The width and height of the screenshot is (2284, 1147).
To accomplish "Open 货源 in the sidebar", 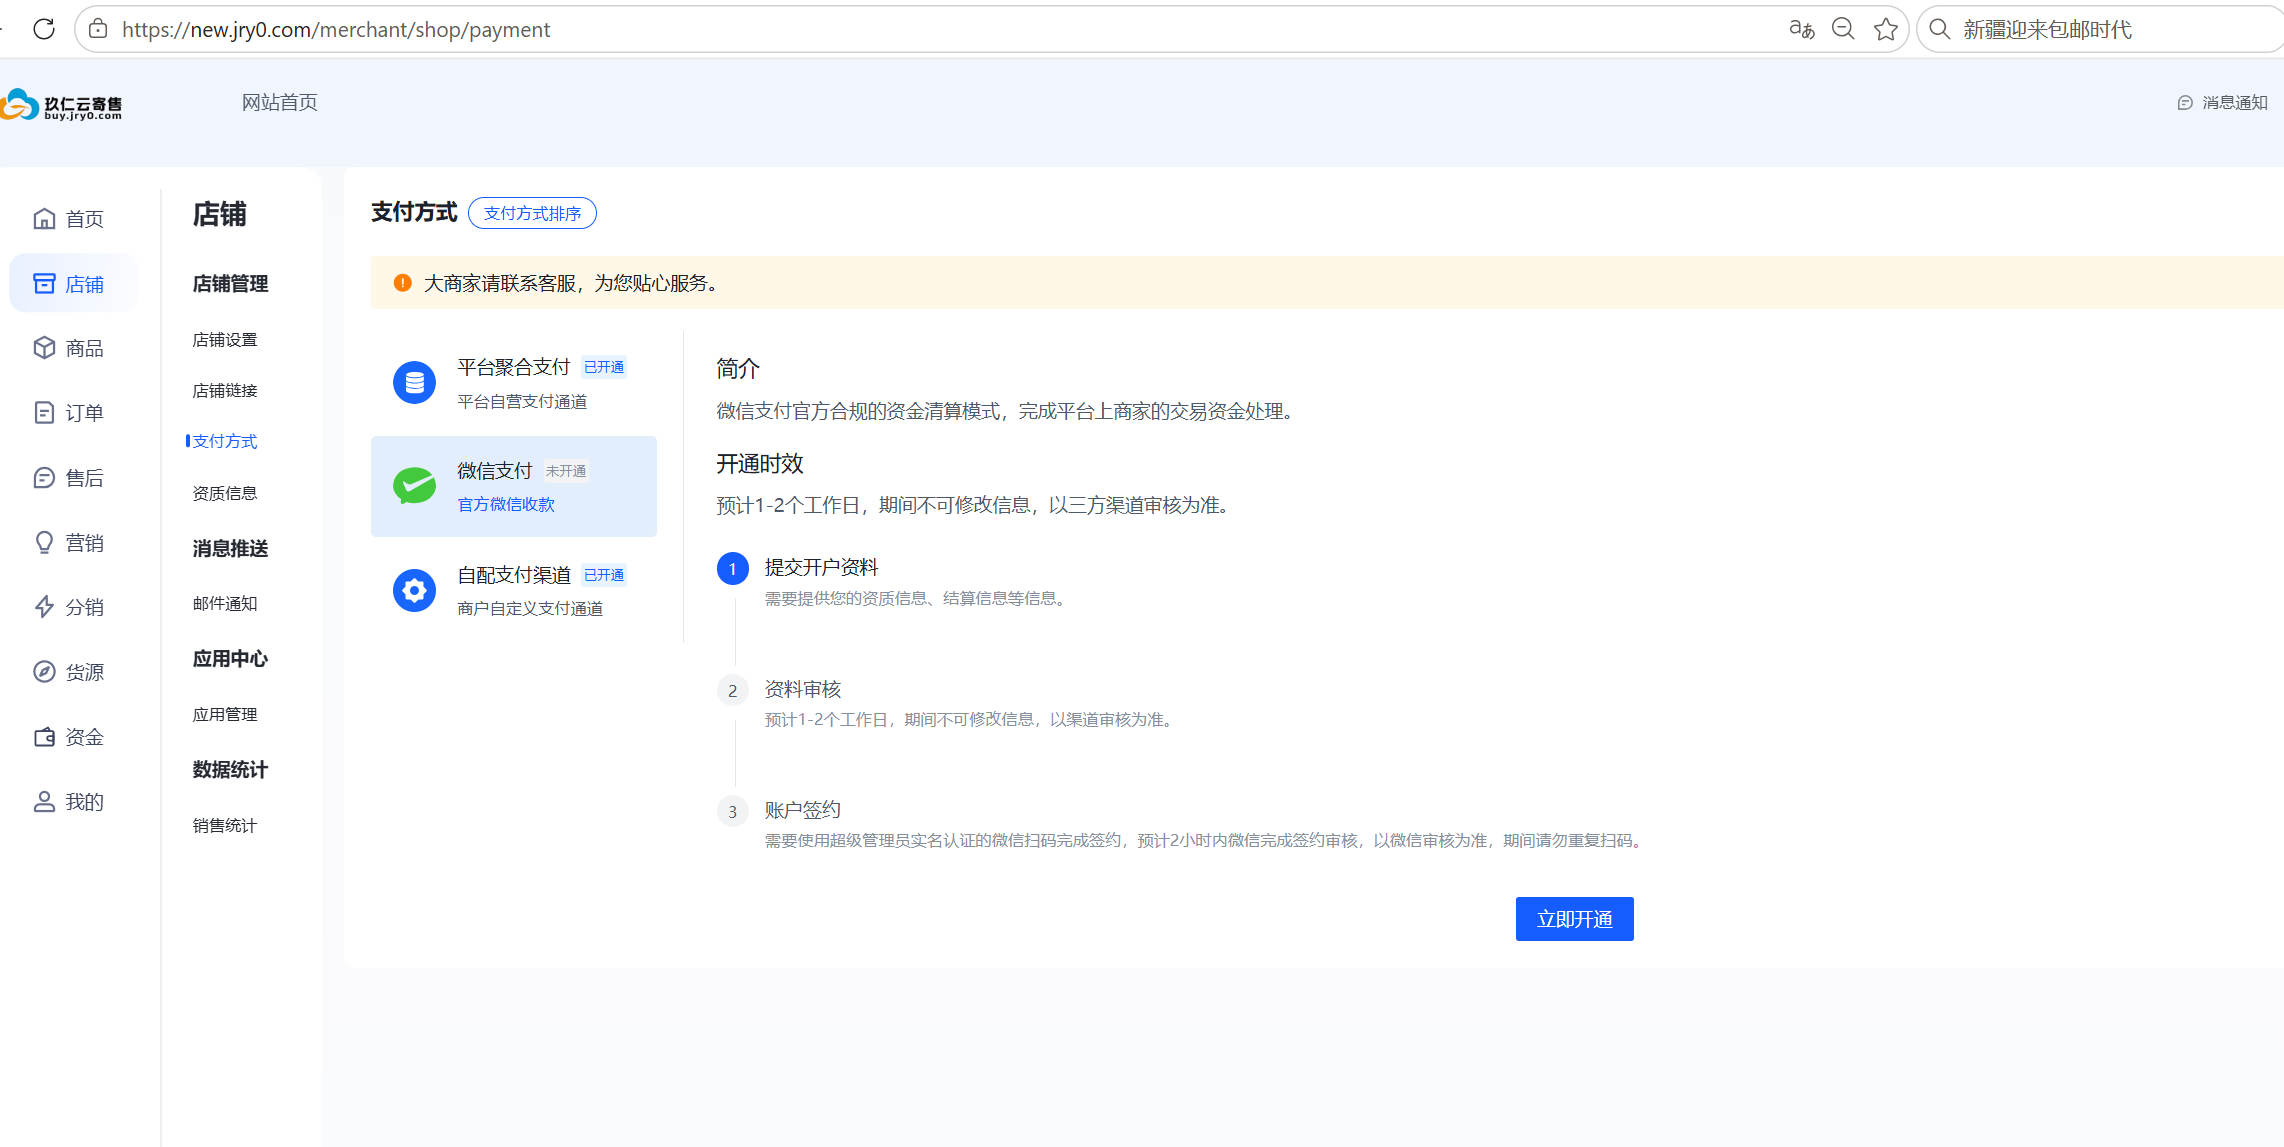I will [x=69, y=672].
